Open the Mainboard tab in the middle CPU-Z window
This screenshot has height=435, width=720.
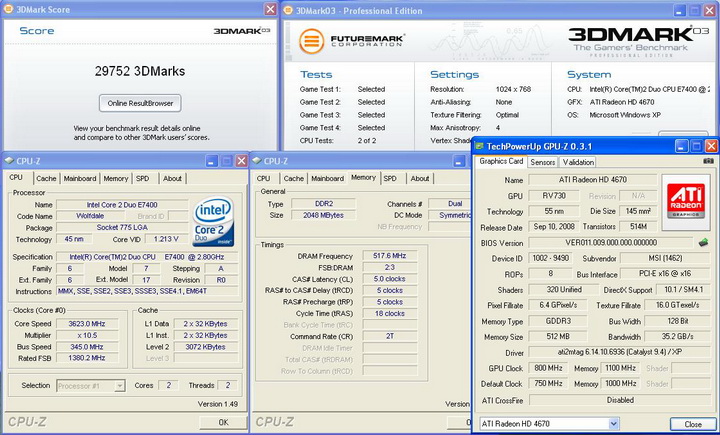(x=327, y=178)
